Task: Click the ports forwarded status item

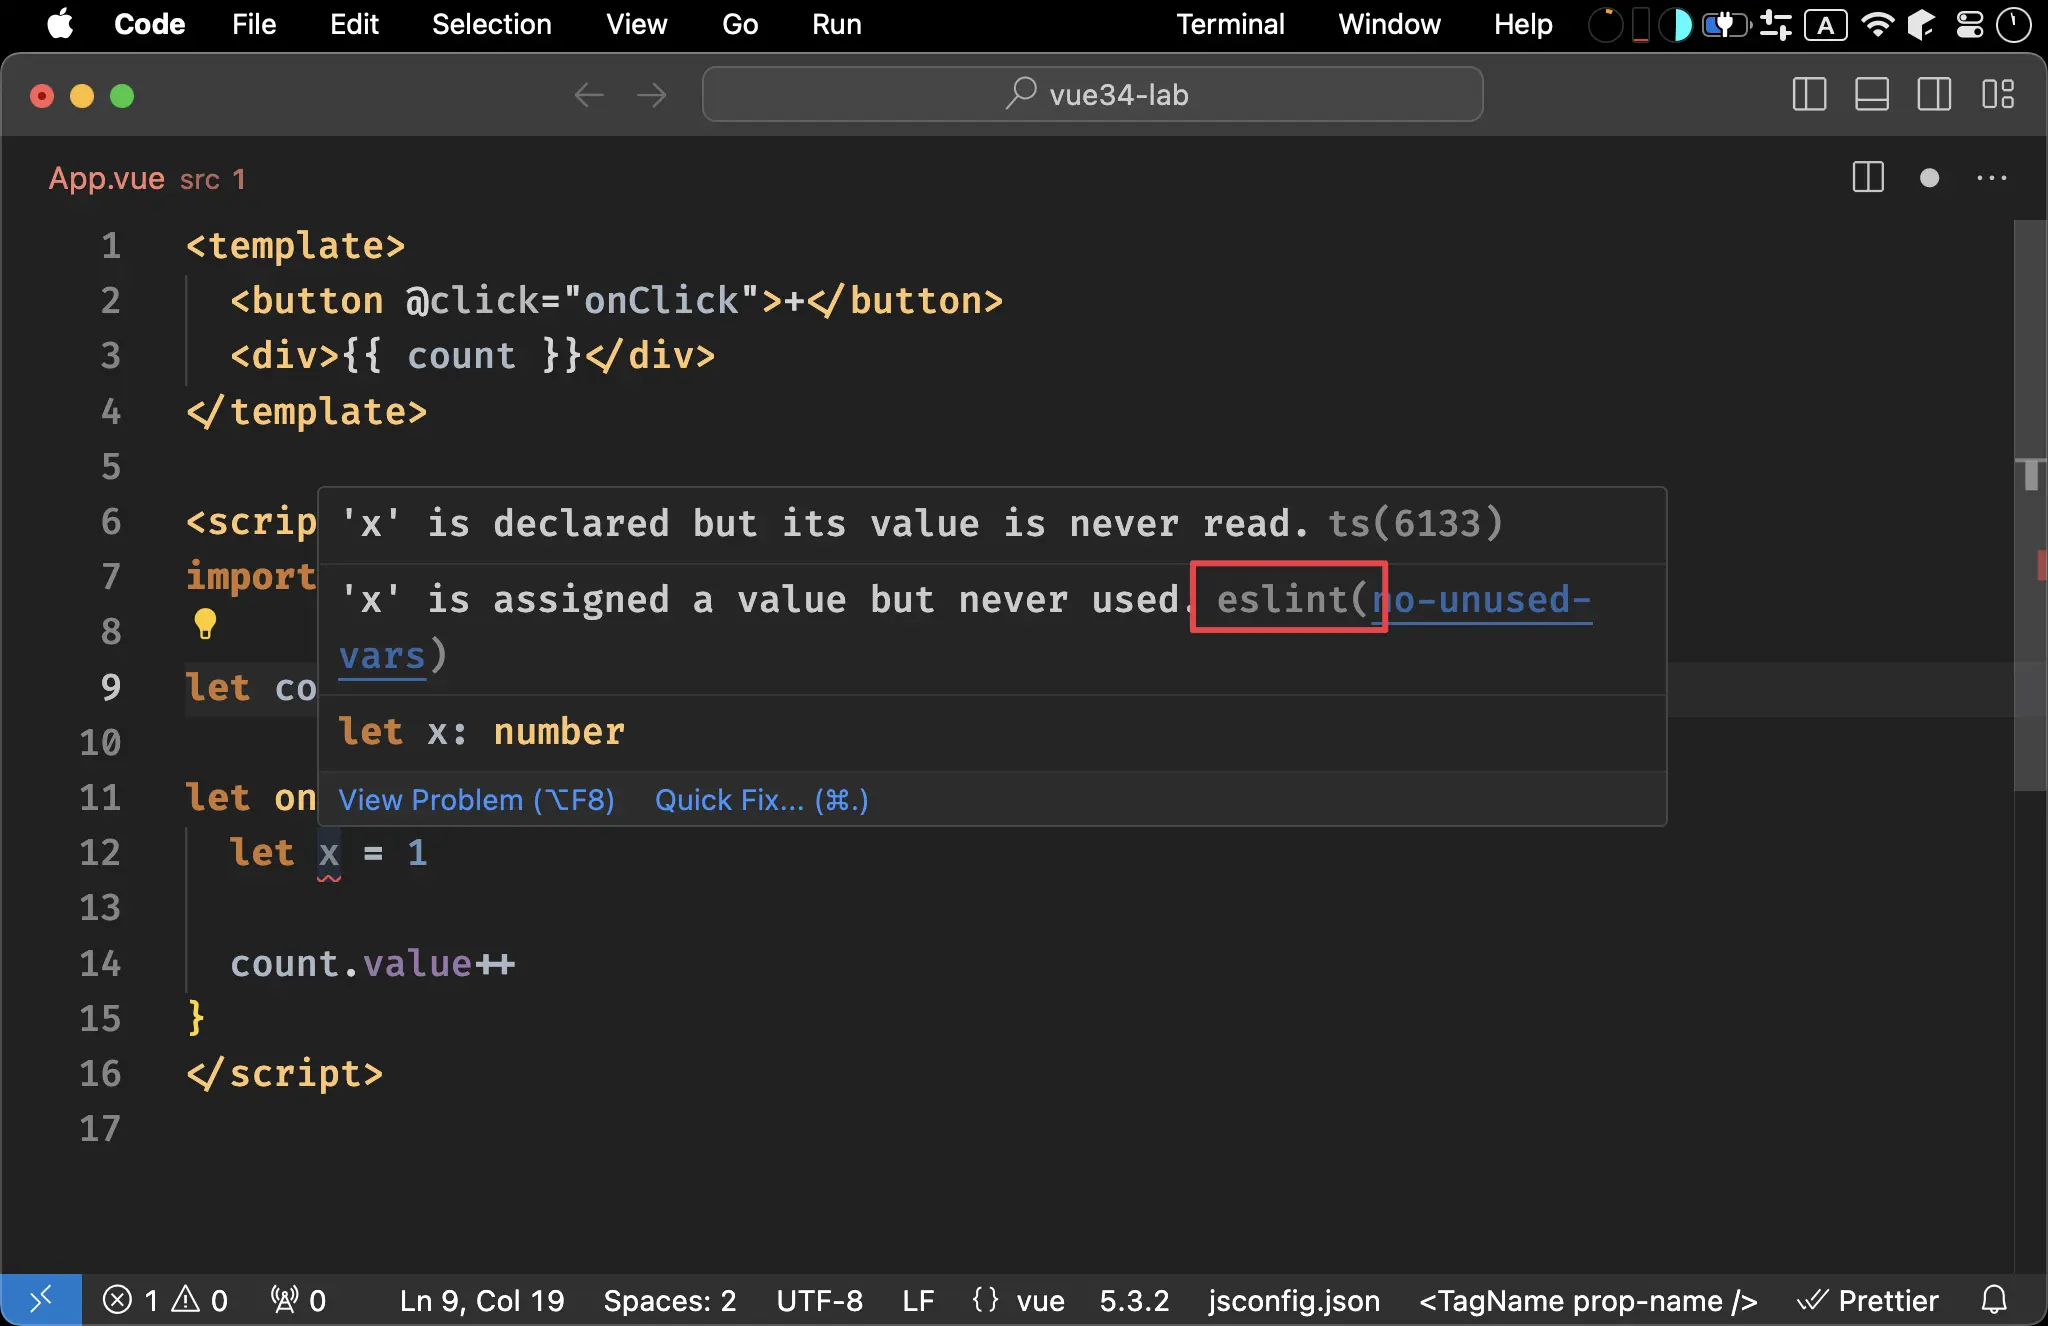Action: (x=298, y=1300)
